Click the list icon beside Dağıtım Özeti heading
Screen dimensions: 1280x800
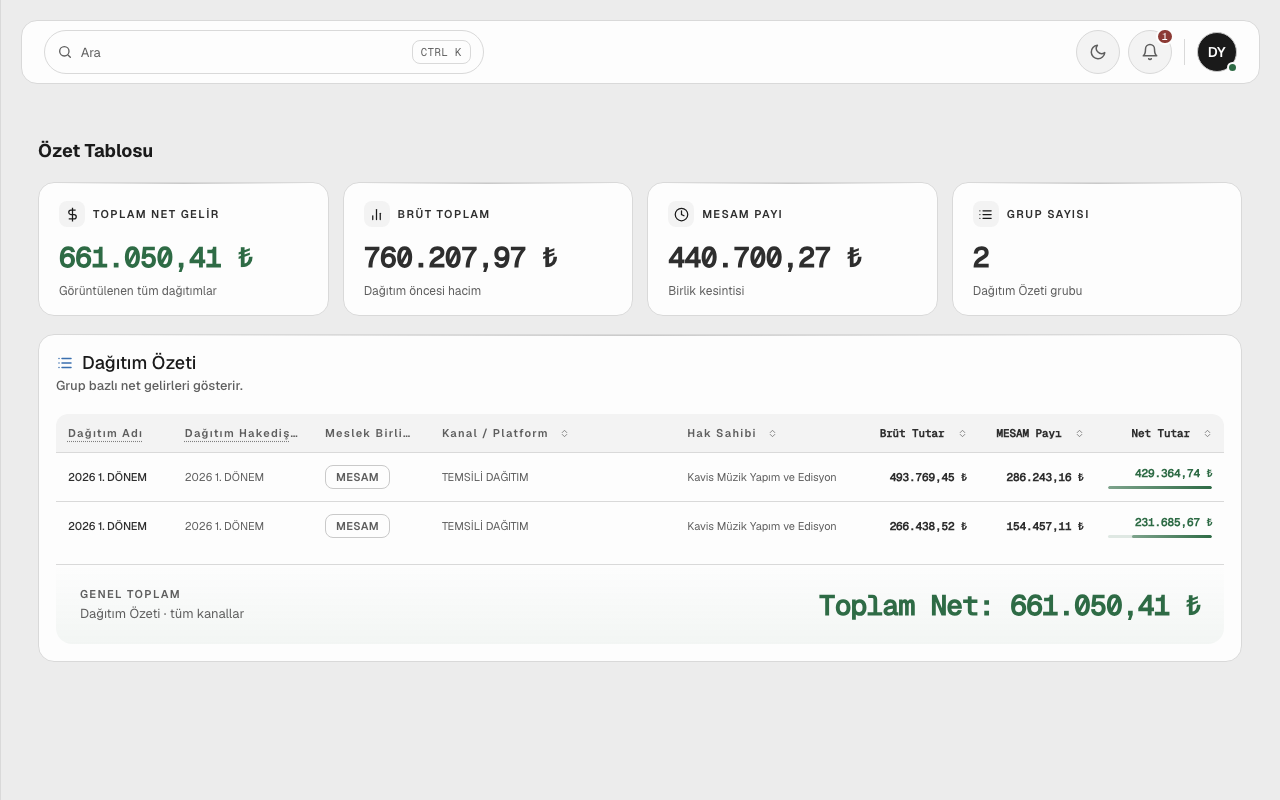(65, 363)
